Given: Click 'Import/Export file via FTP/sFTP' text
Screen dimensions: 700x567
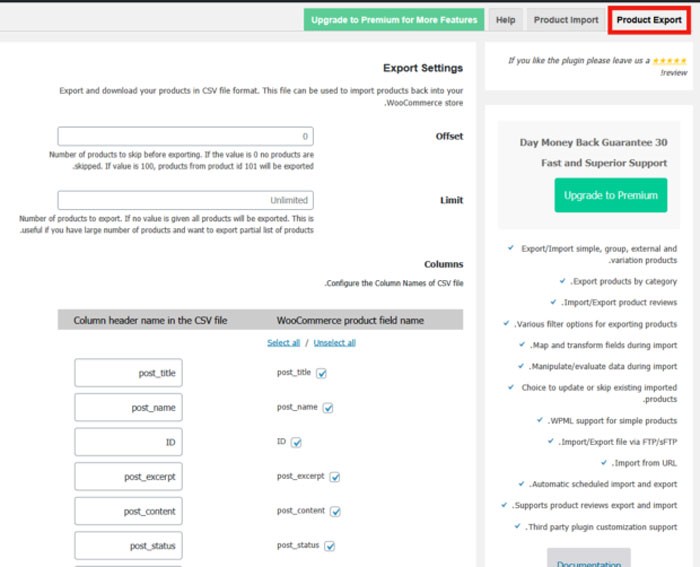Looking at the screenshot, I should (618, 442).
